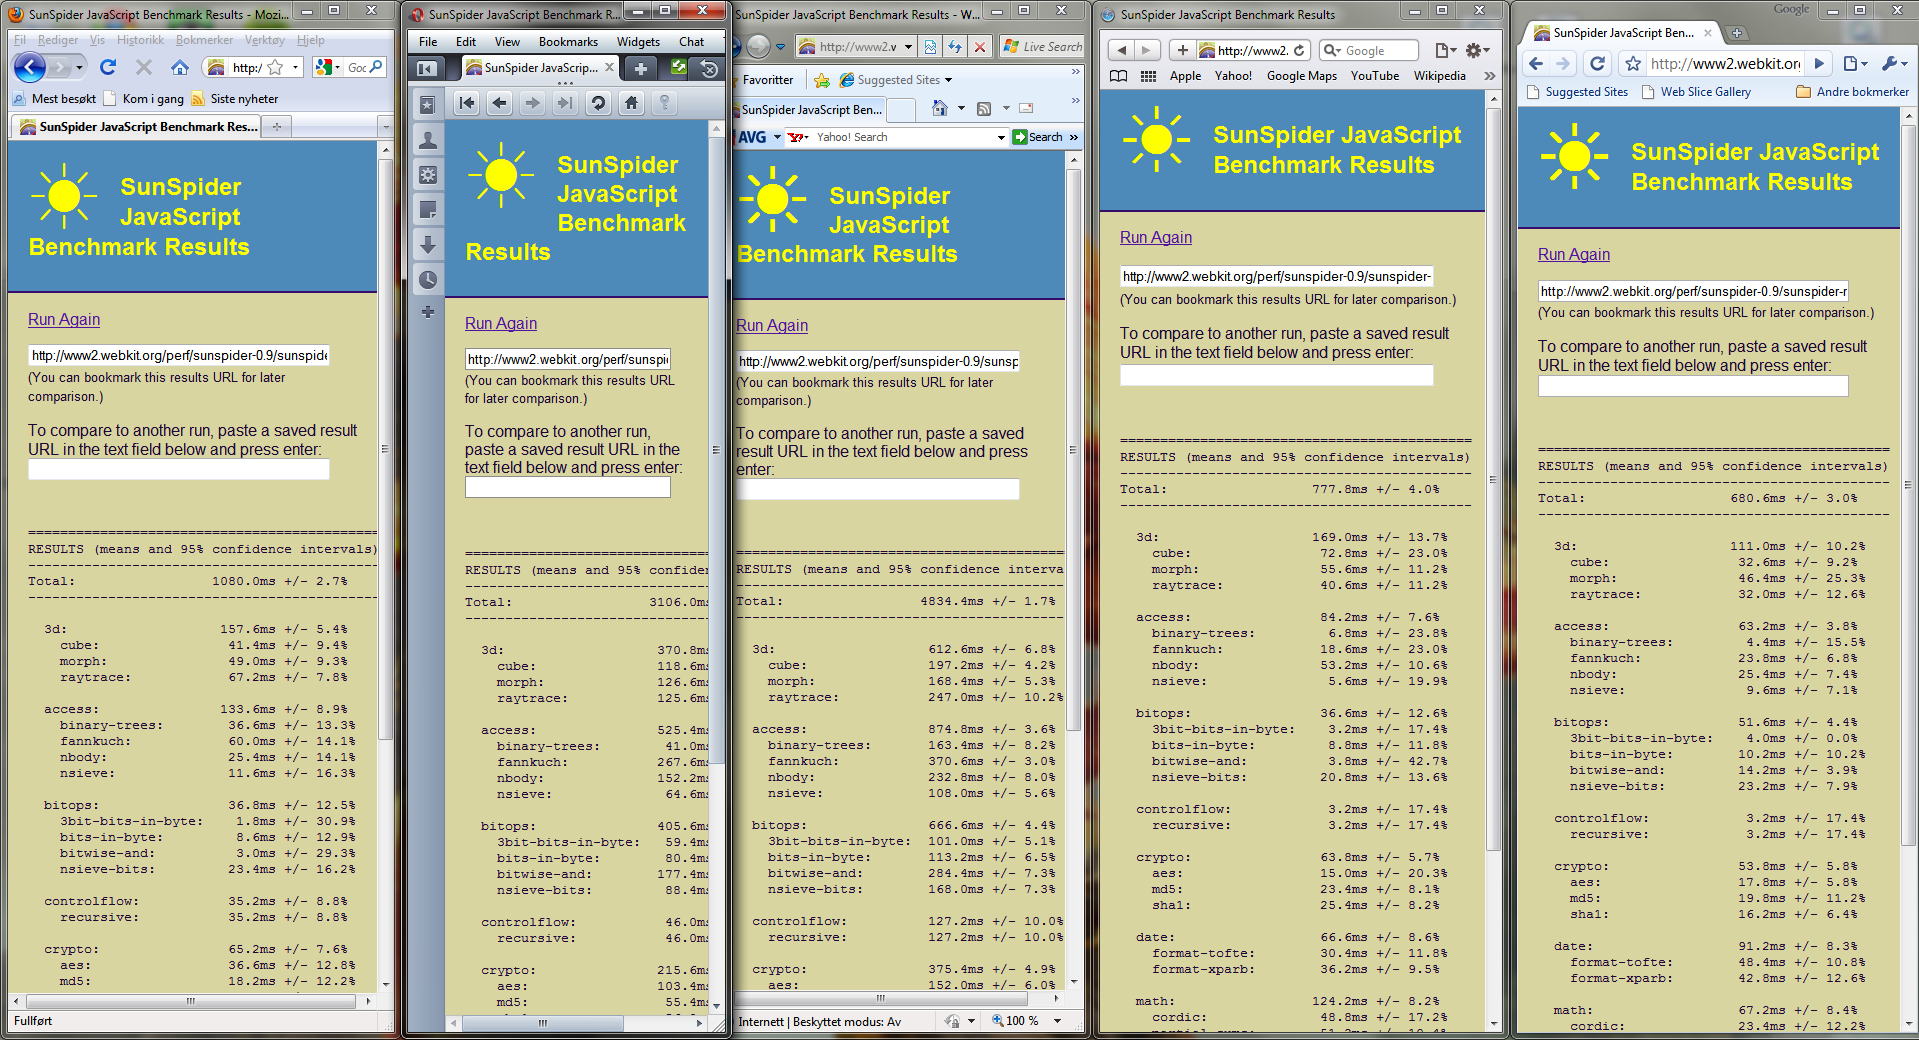
Task: Open Web Slice Gallery bookmark in Chrome
Action: [x=1697, y=92]
